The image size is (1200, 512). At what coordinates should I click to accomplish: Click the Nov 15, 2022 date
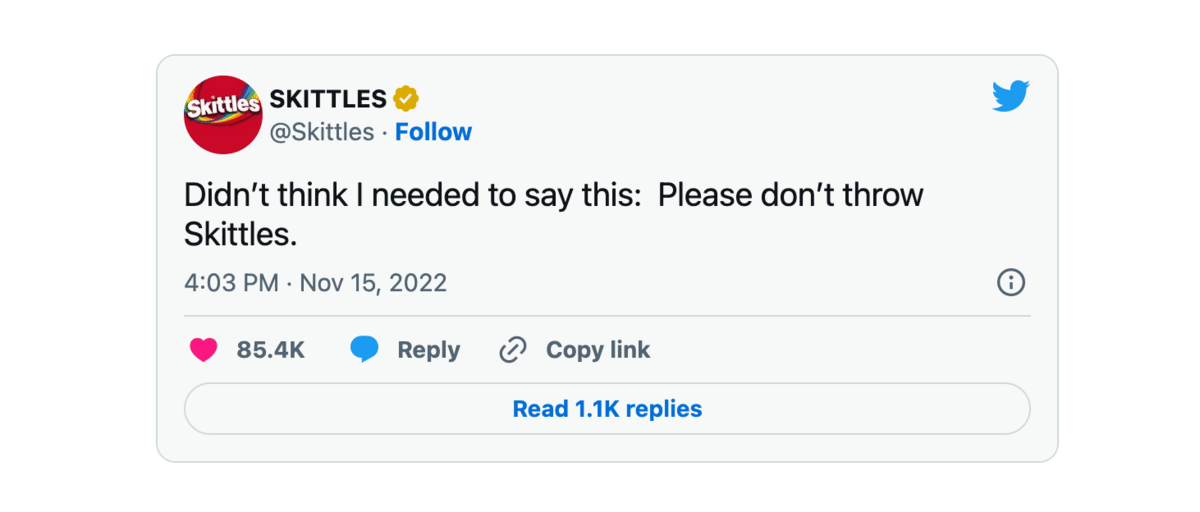(x=373, y=283)
